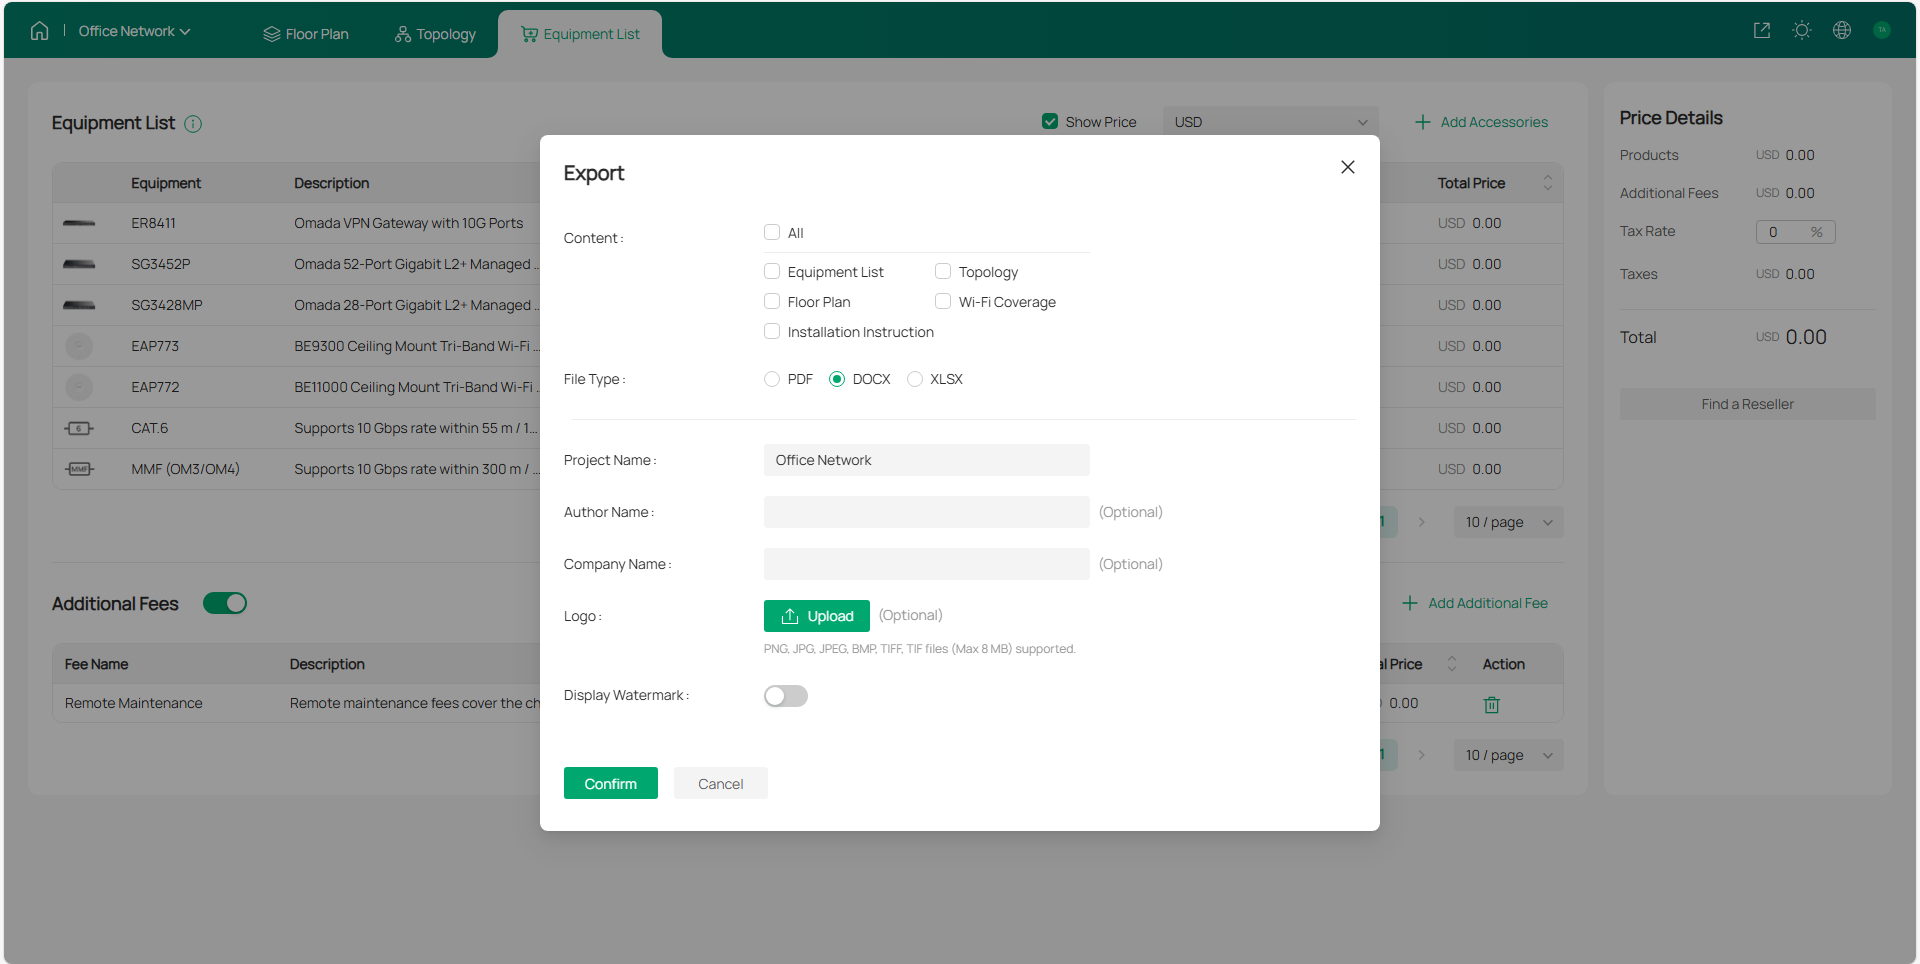Viewport: 1920px width, 964px height.
Task: Click the Author Name input field
Action: point(926,512)
